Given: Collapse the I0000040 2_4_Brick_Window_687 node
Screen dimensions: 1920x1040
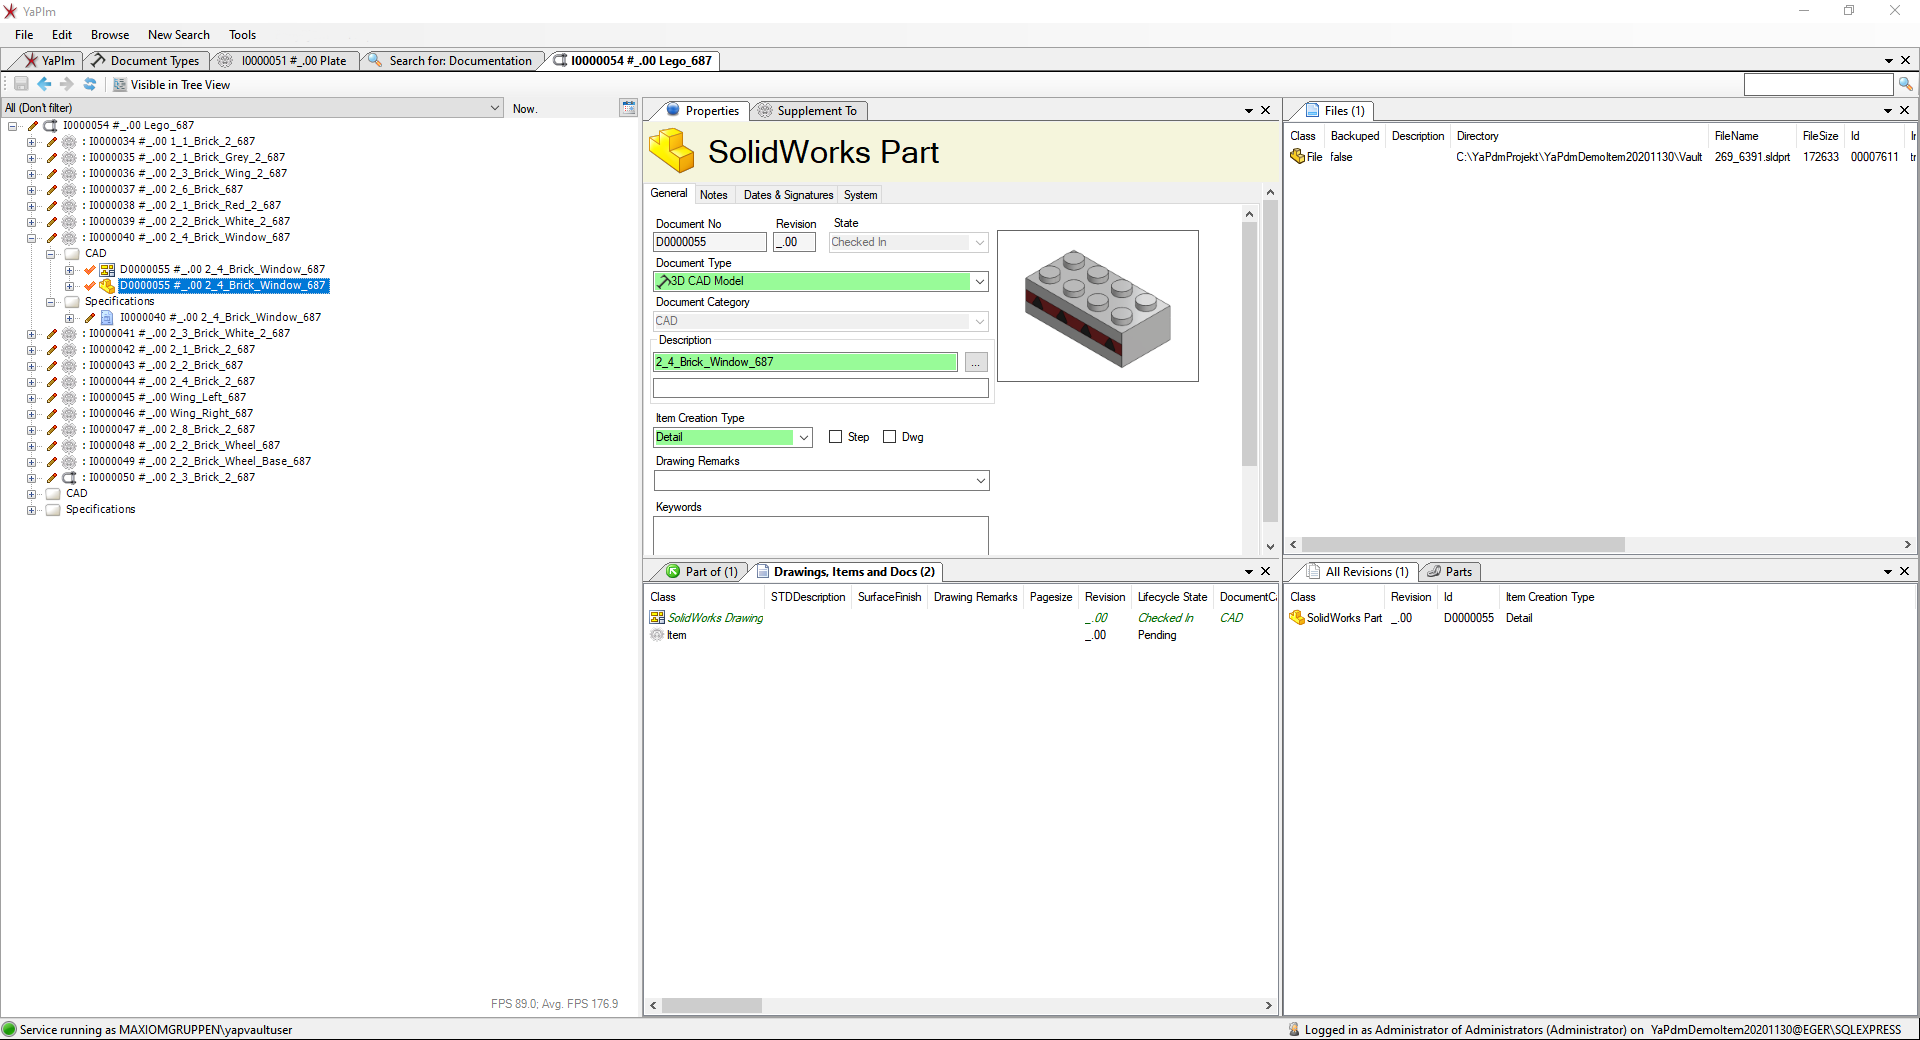Looking at the screenshot, I should click(x=32, y=238).
